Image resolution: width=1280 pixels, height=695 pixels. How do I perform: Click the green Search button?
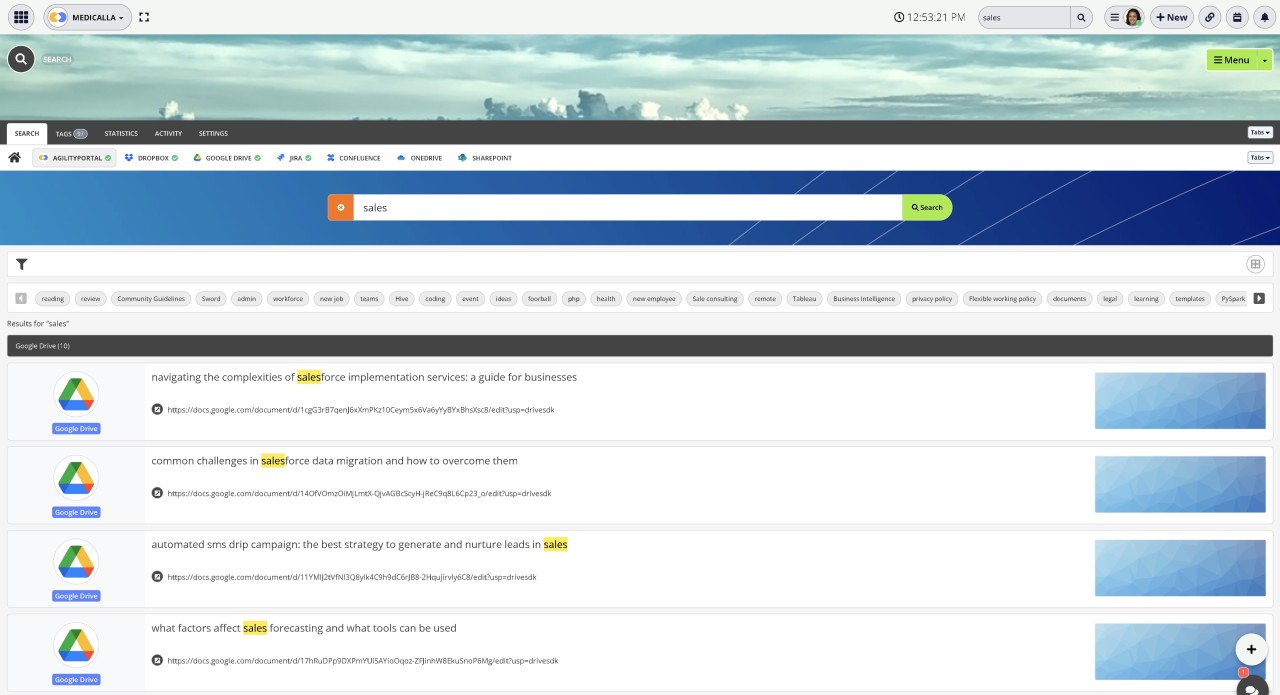click(926, 207)
